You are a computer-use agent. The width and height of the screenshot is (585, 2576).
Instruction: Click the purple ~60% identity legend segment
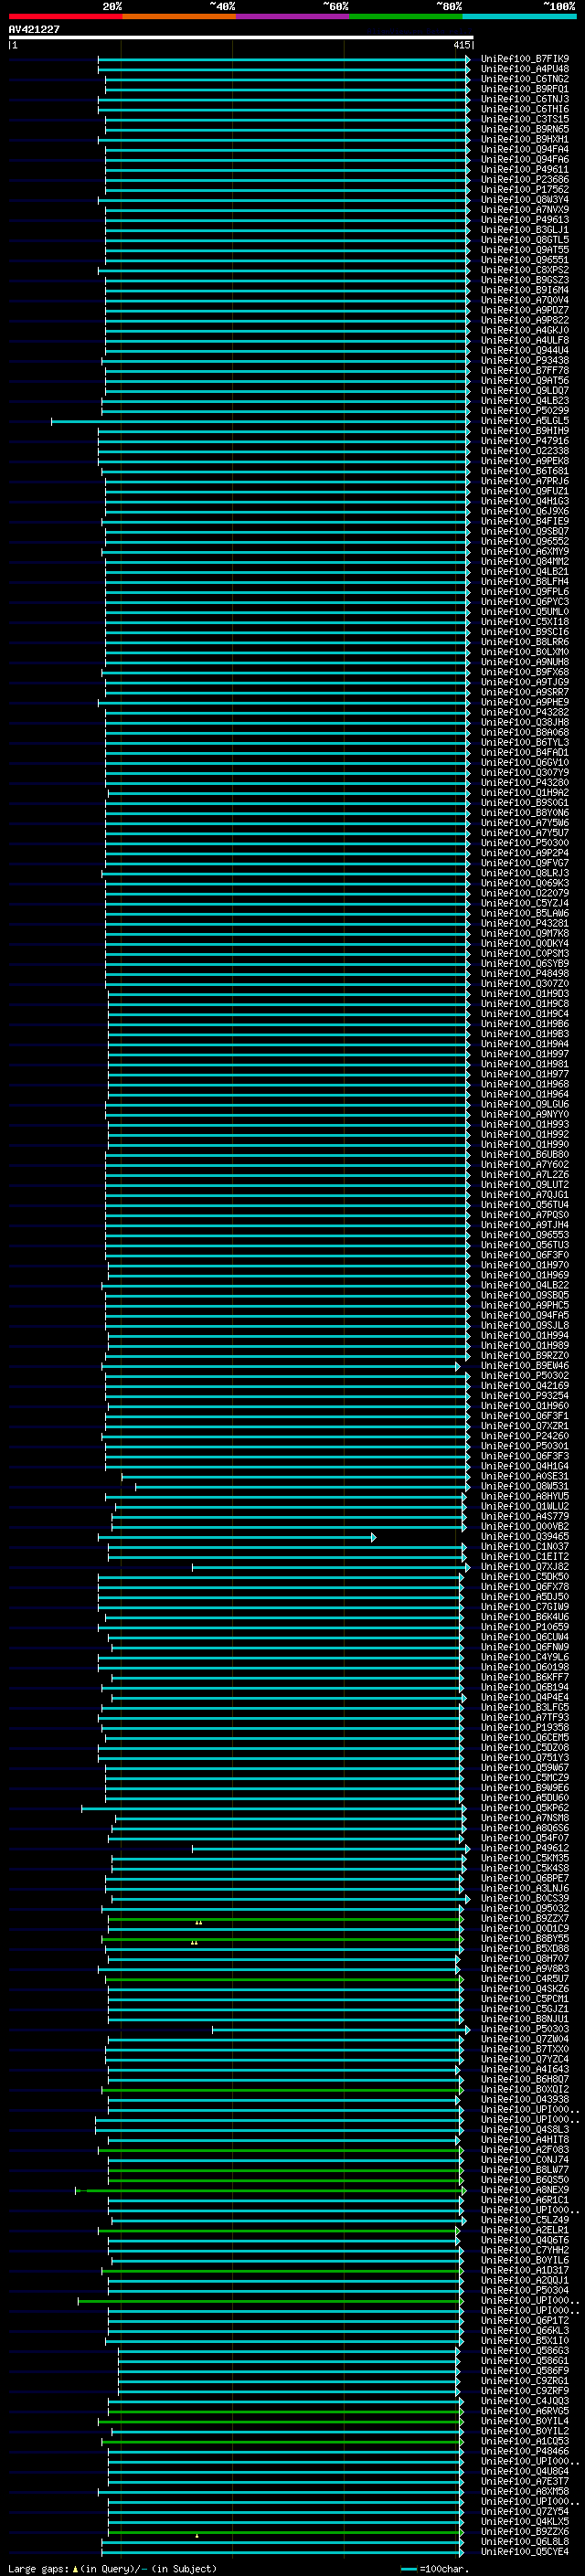click(292, 16)
